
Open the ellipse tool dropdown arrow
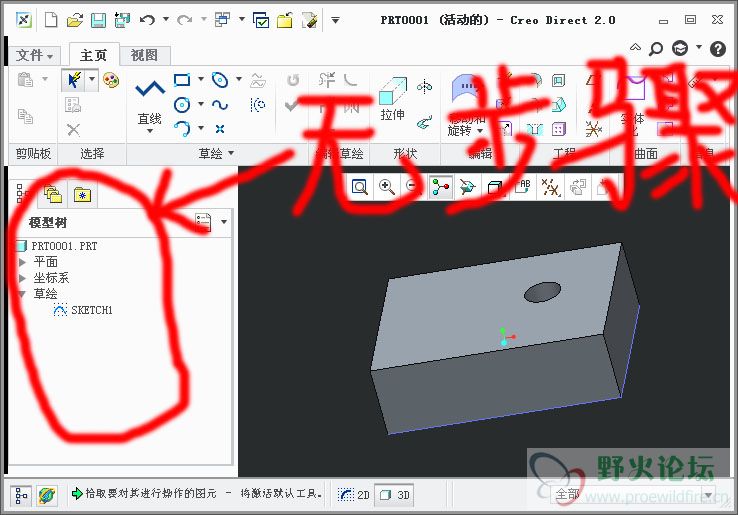239,79
